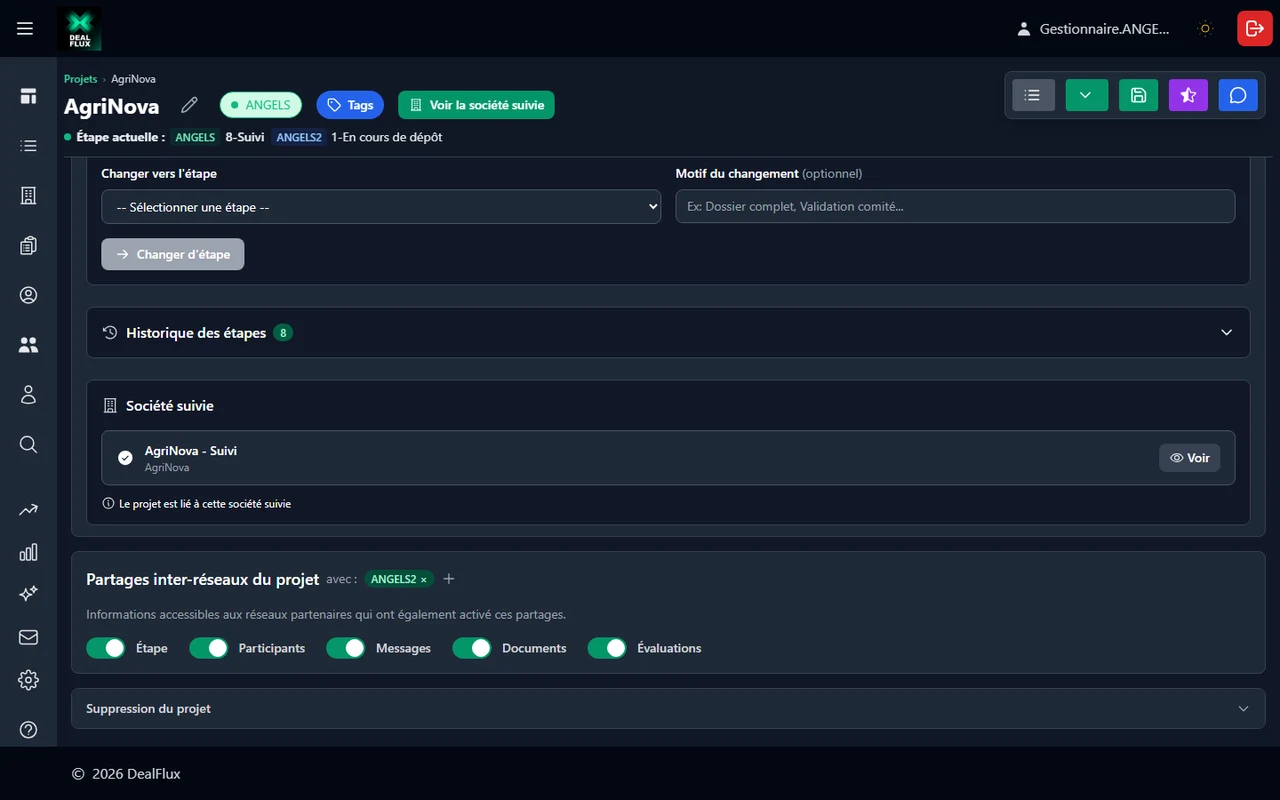1280x800 pixels.
Task: Open the trending arrow icon in the sidebar
Action: pyautogui.click(x=28, y=510)
